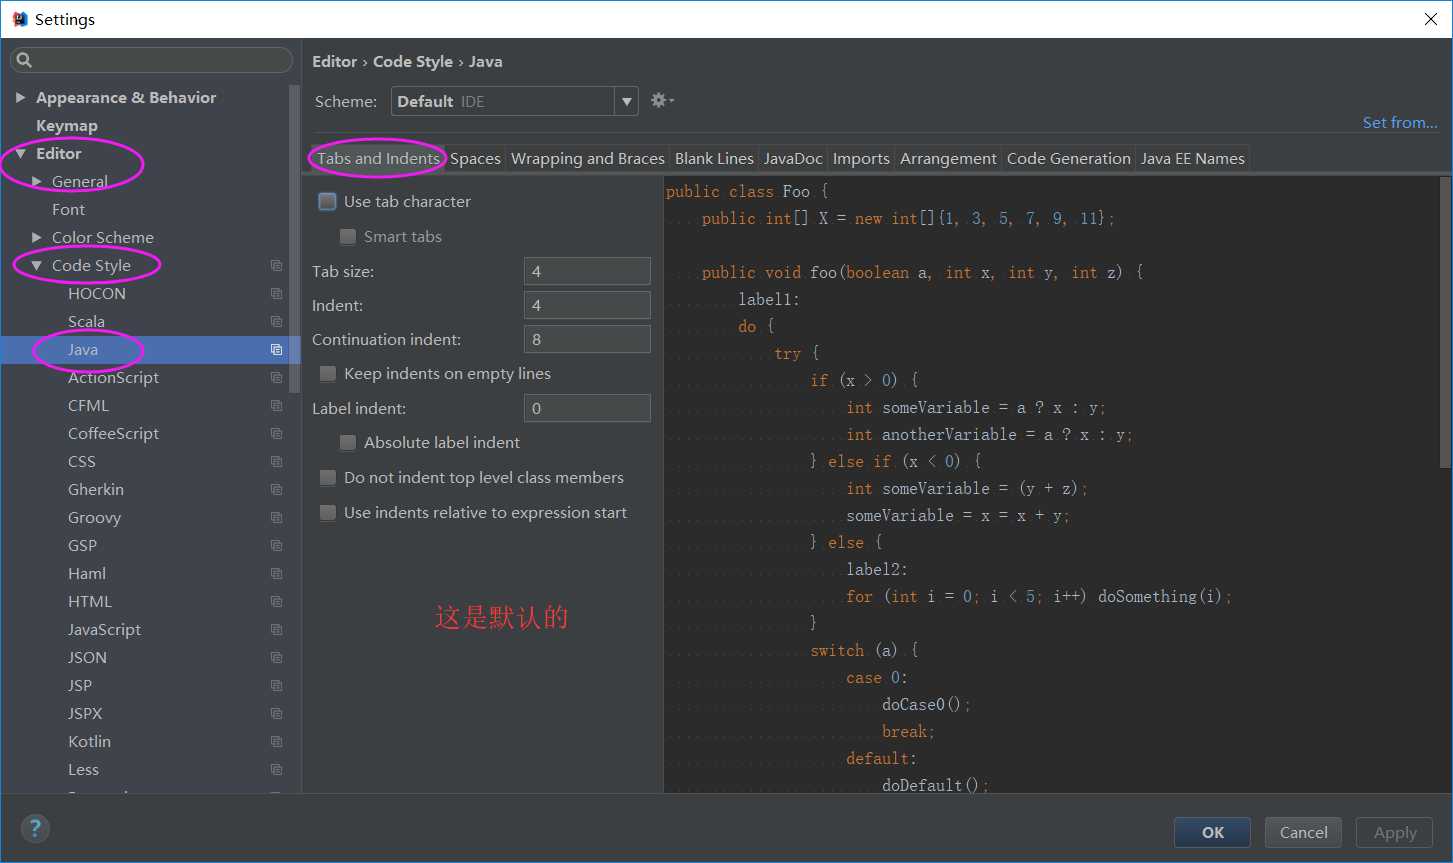Click the Cancel button

1304,832
